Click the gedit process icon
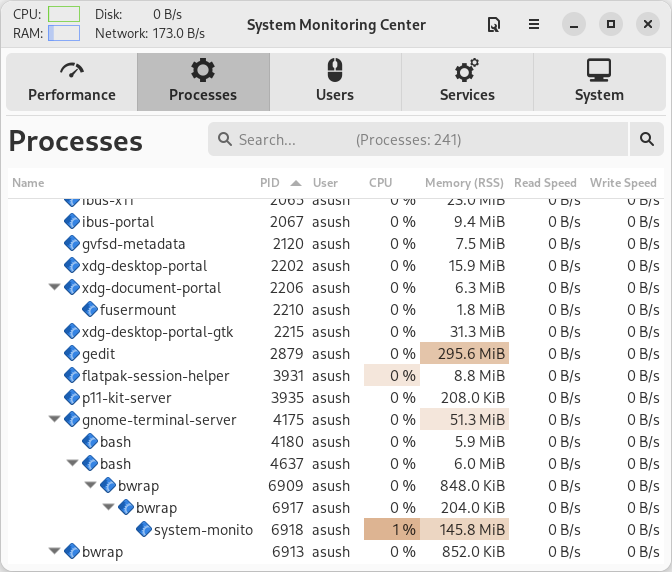The height and width of the screenshot is (572, 672). click(72, 354)
